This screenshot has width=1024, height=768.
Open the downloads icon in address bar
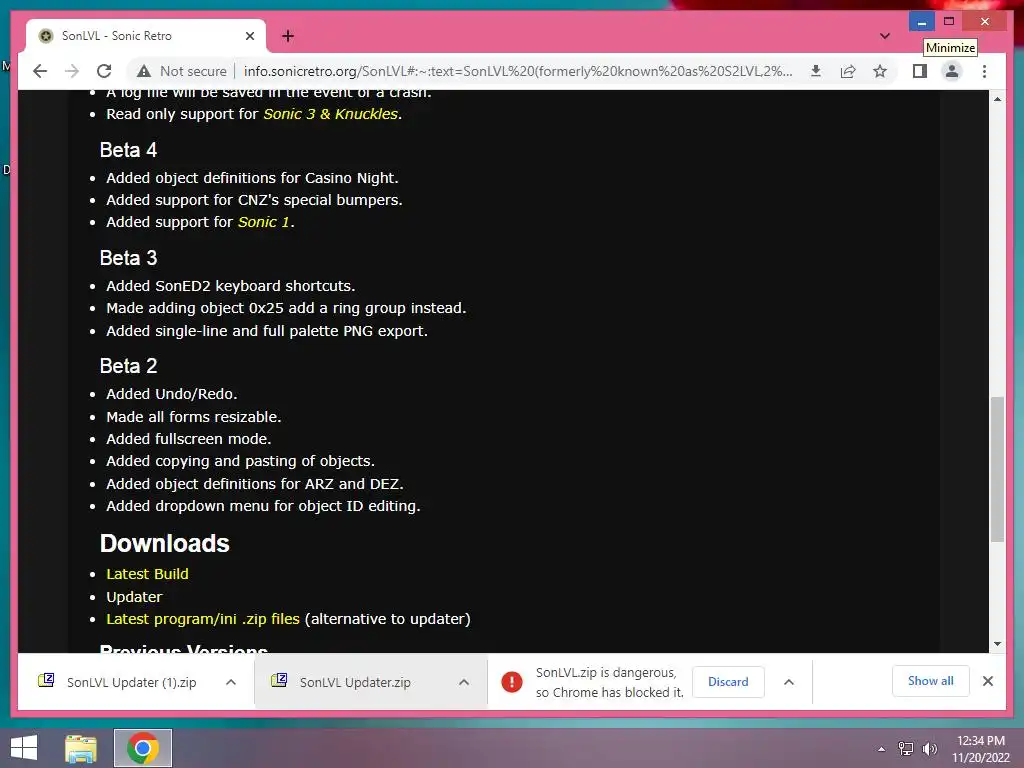(816, 71)
